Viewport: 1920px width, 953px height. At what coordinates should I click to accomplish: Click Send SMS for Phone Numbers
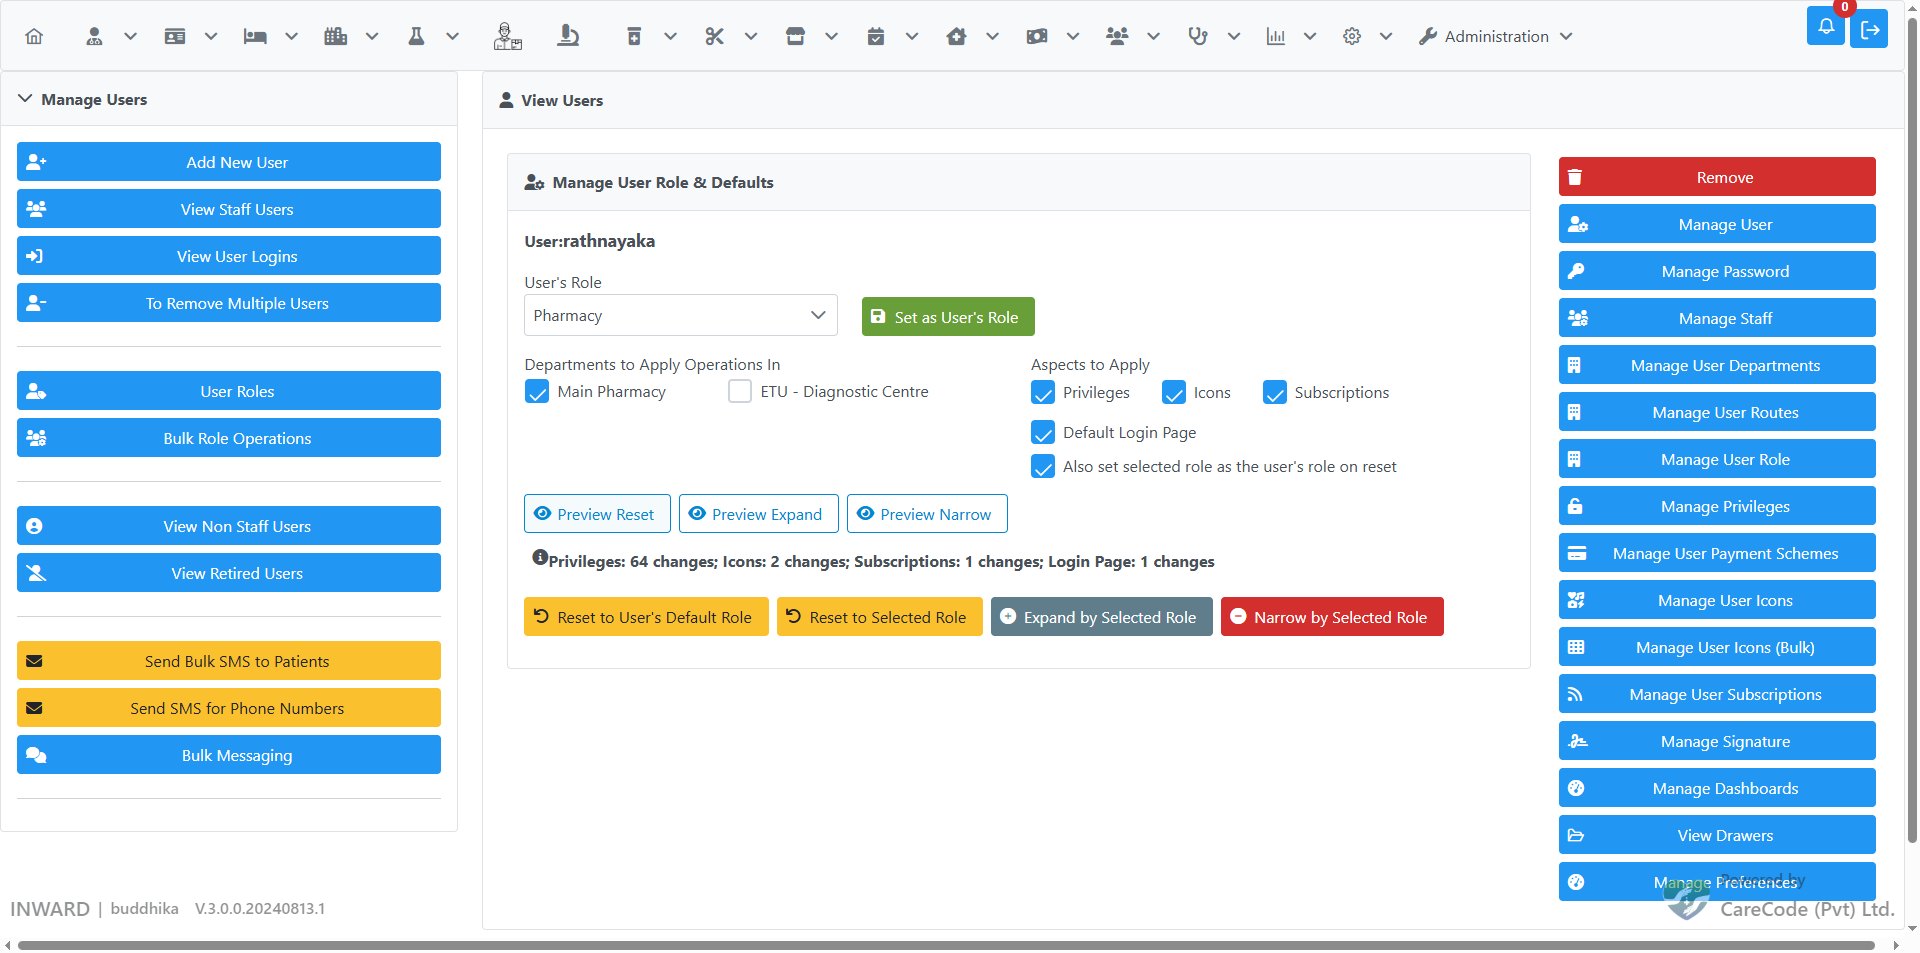point(229,708)
